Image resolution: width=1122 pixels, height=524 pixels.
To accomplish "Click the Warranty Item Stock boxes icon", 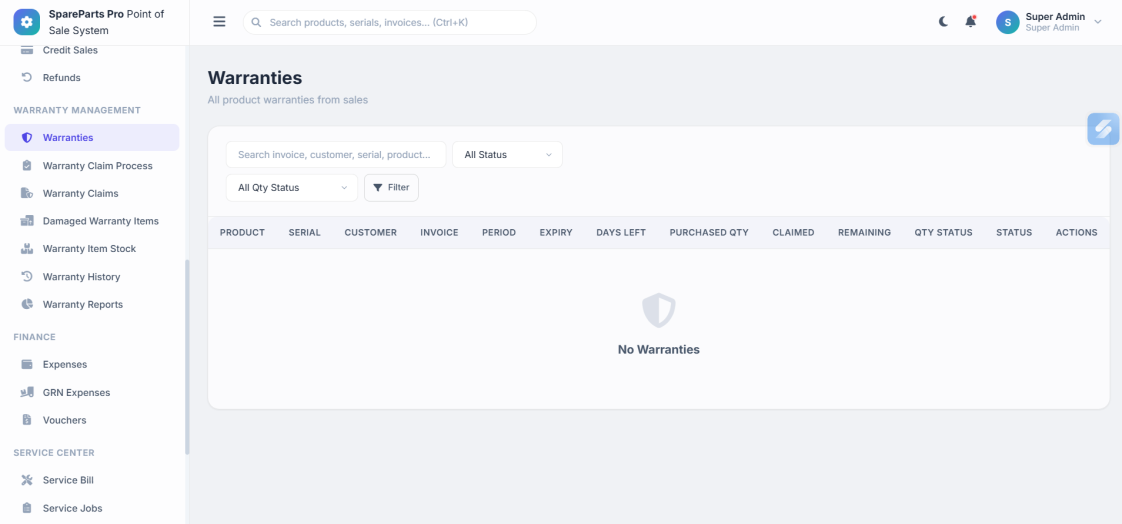I will [x=27, y=249].
